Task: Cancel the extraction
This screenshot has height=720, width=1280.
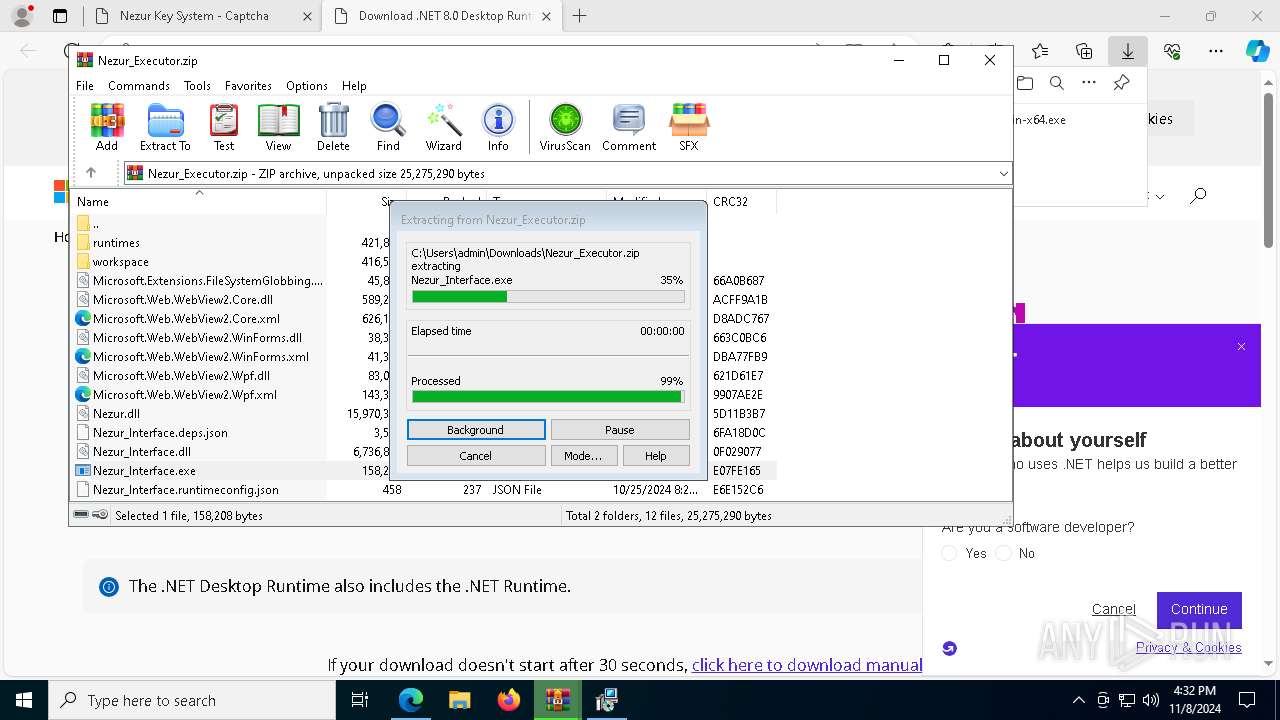Action: click(x=476, y=455)
